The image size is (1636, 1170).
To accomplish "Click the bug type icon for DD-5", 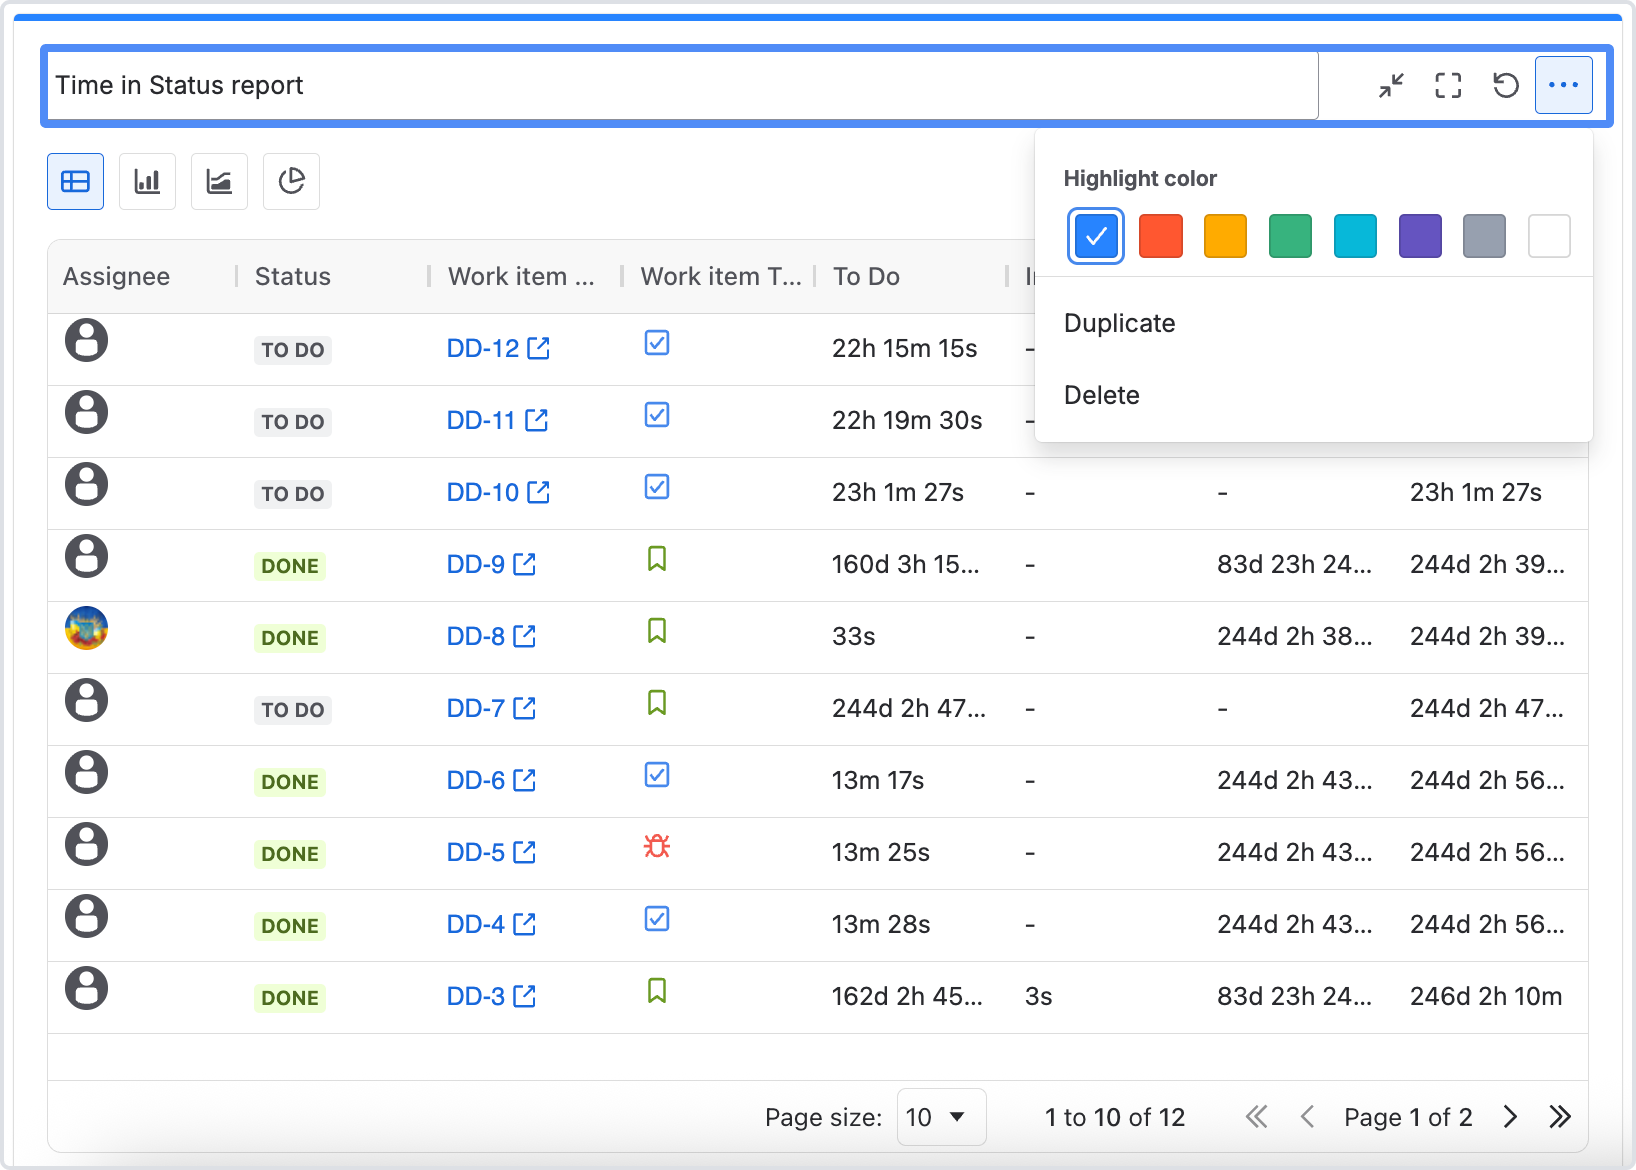I will tap(657, 847).
